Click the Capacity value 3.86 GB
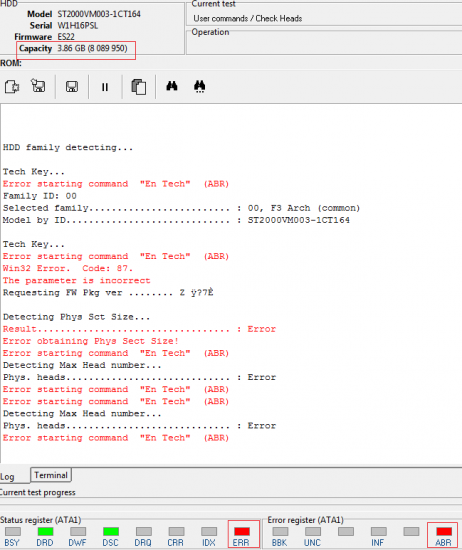This screenshot has height=550, width=462. point(92,48)
